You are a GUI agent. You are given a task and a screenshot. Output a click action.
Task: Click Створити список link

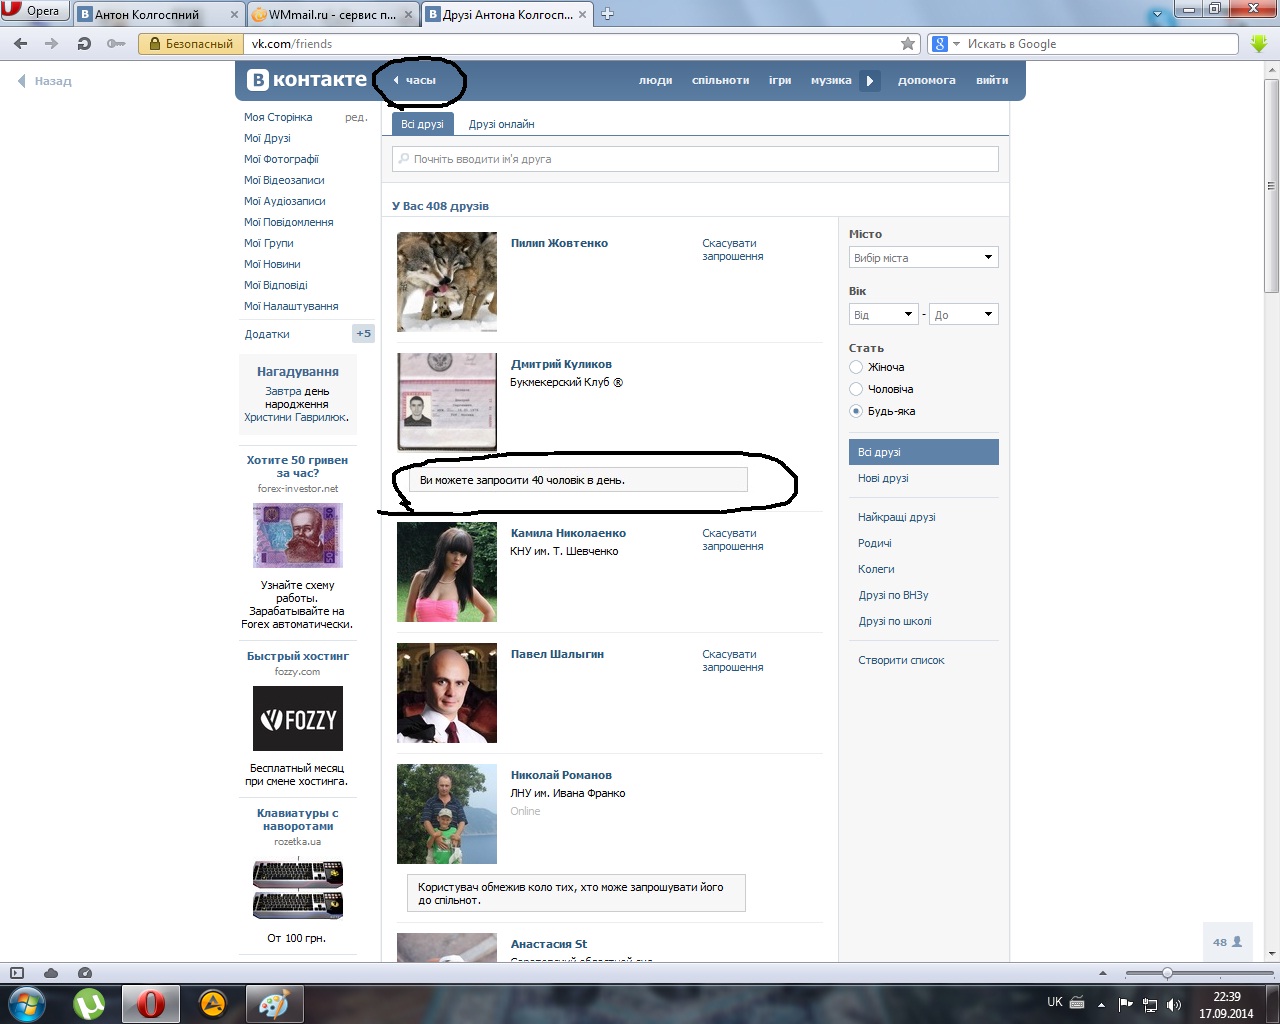901,660
